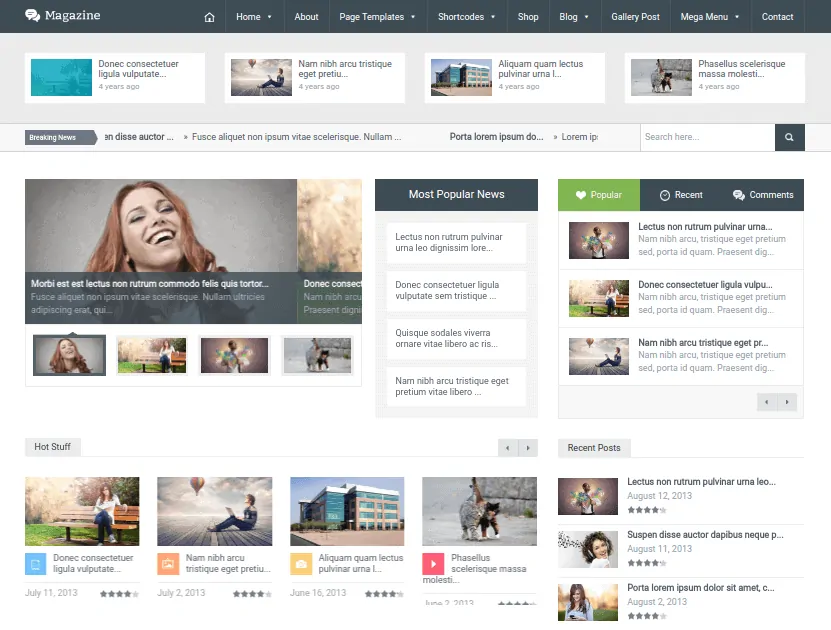Click star rating under June 16, 2013 post

coord(384,594)
